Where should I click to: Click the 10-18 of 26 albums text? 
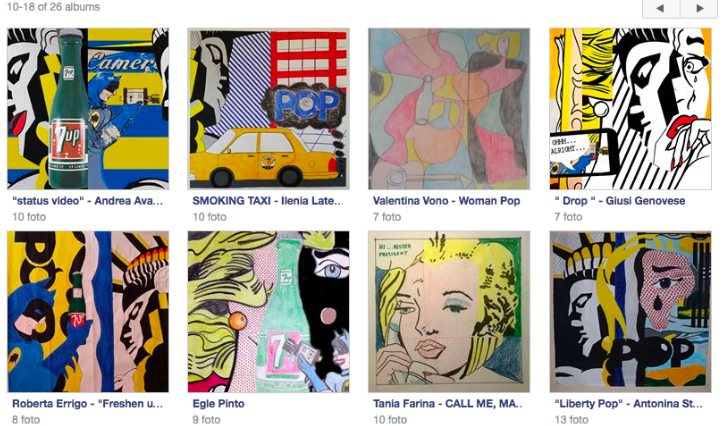click(x=54, y=7)
